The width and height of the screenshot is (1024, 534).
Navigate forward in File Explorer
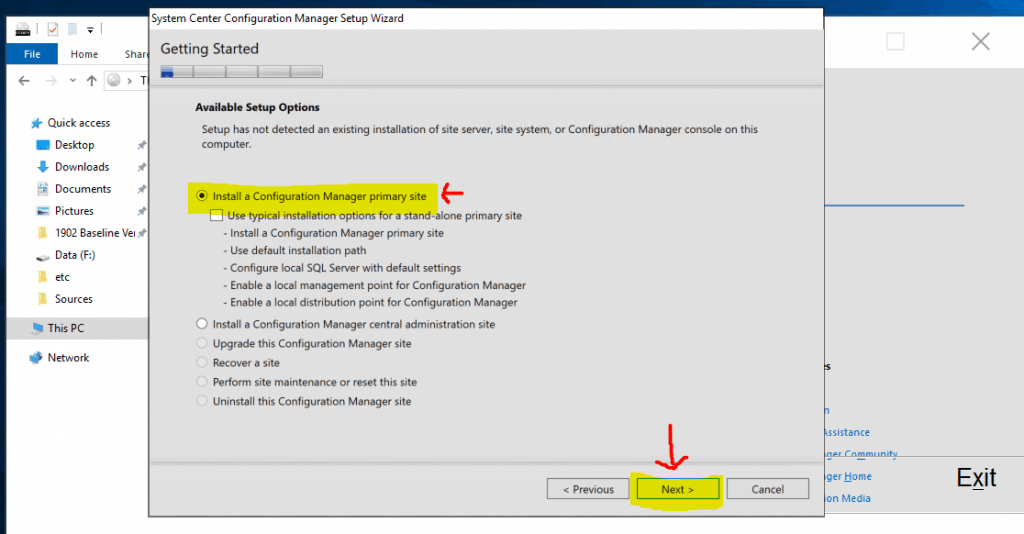[x=51, y=80]
